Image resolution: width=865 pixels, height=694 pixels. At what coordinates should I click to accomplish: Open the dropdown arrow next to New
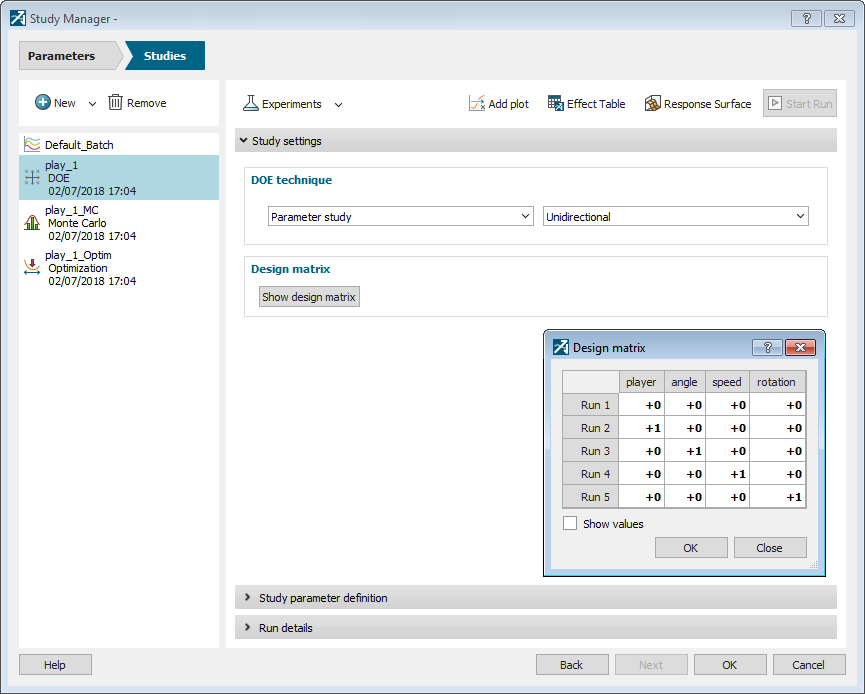pyautogui.click(x=92, y=104)
